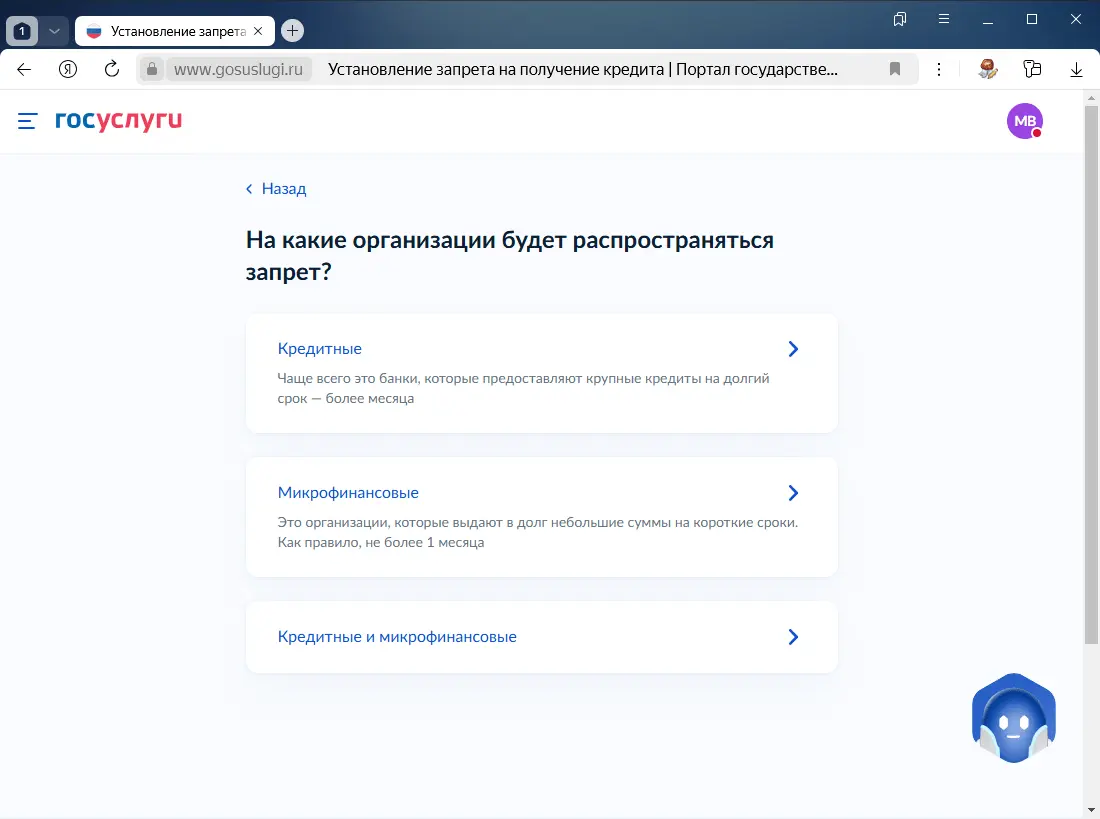Open the robot assistant chat
This screenshot has width=1100, height=819.
[x=1014, y=718]
